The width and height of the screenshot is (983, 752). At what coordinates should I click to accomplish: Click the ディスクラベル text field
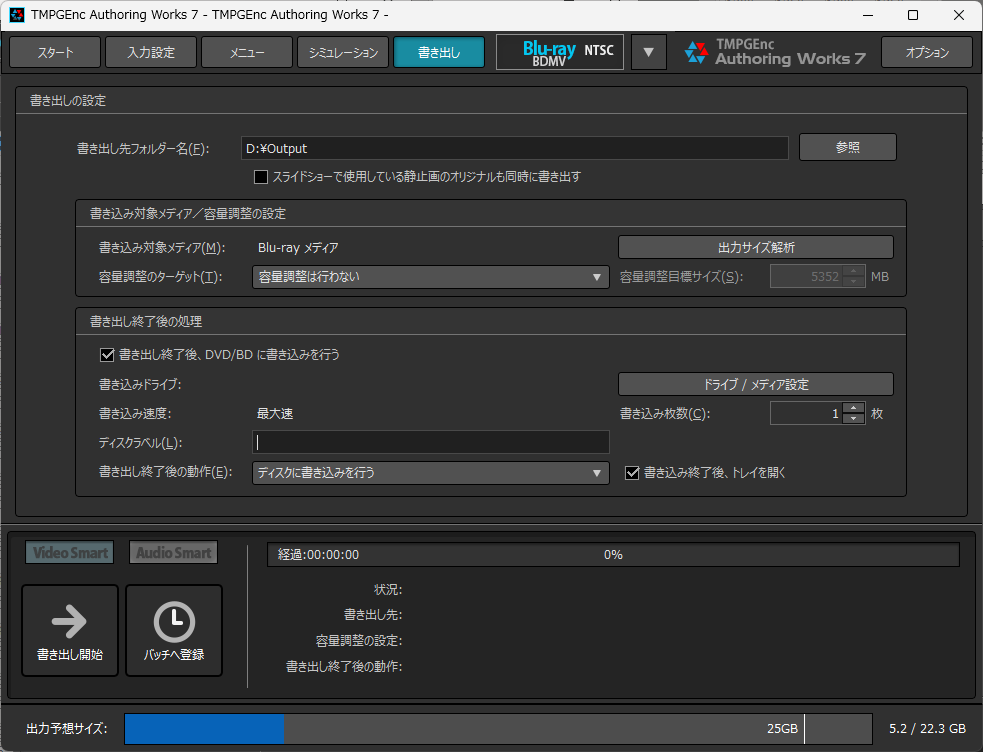tap(430, 442)
